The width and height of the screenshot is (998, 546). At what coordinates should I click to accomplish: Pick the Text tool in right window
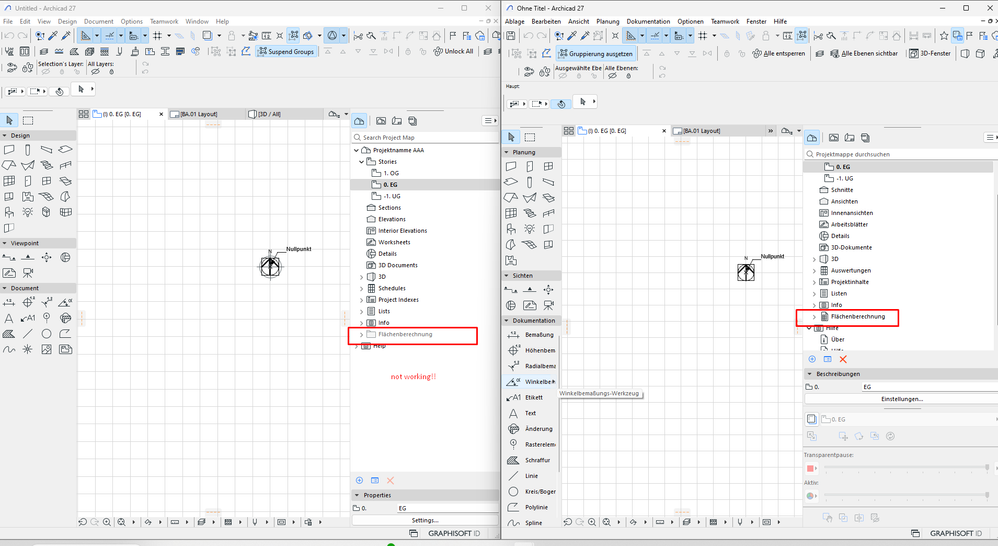(x=531, y=413)
